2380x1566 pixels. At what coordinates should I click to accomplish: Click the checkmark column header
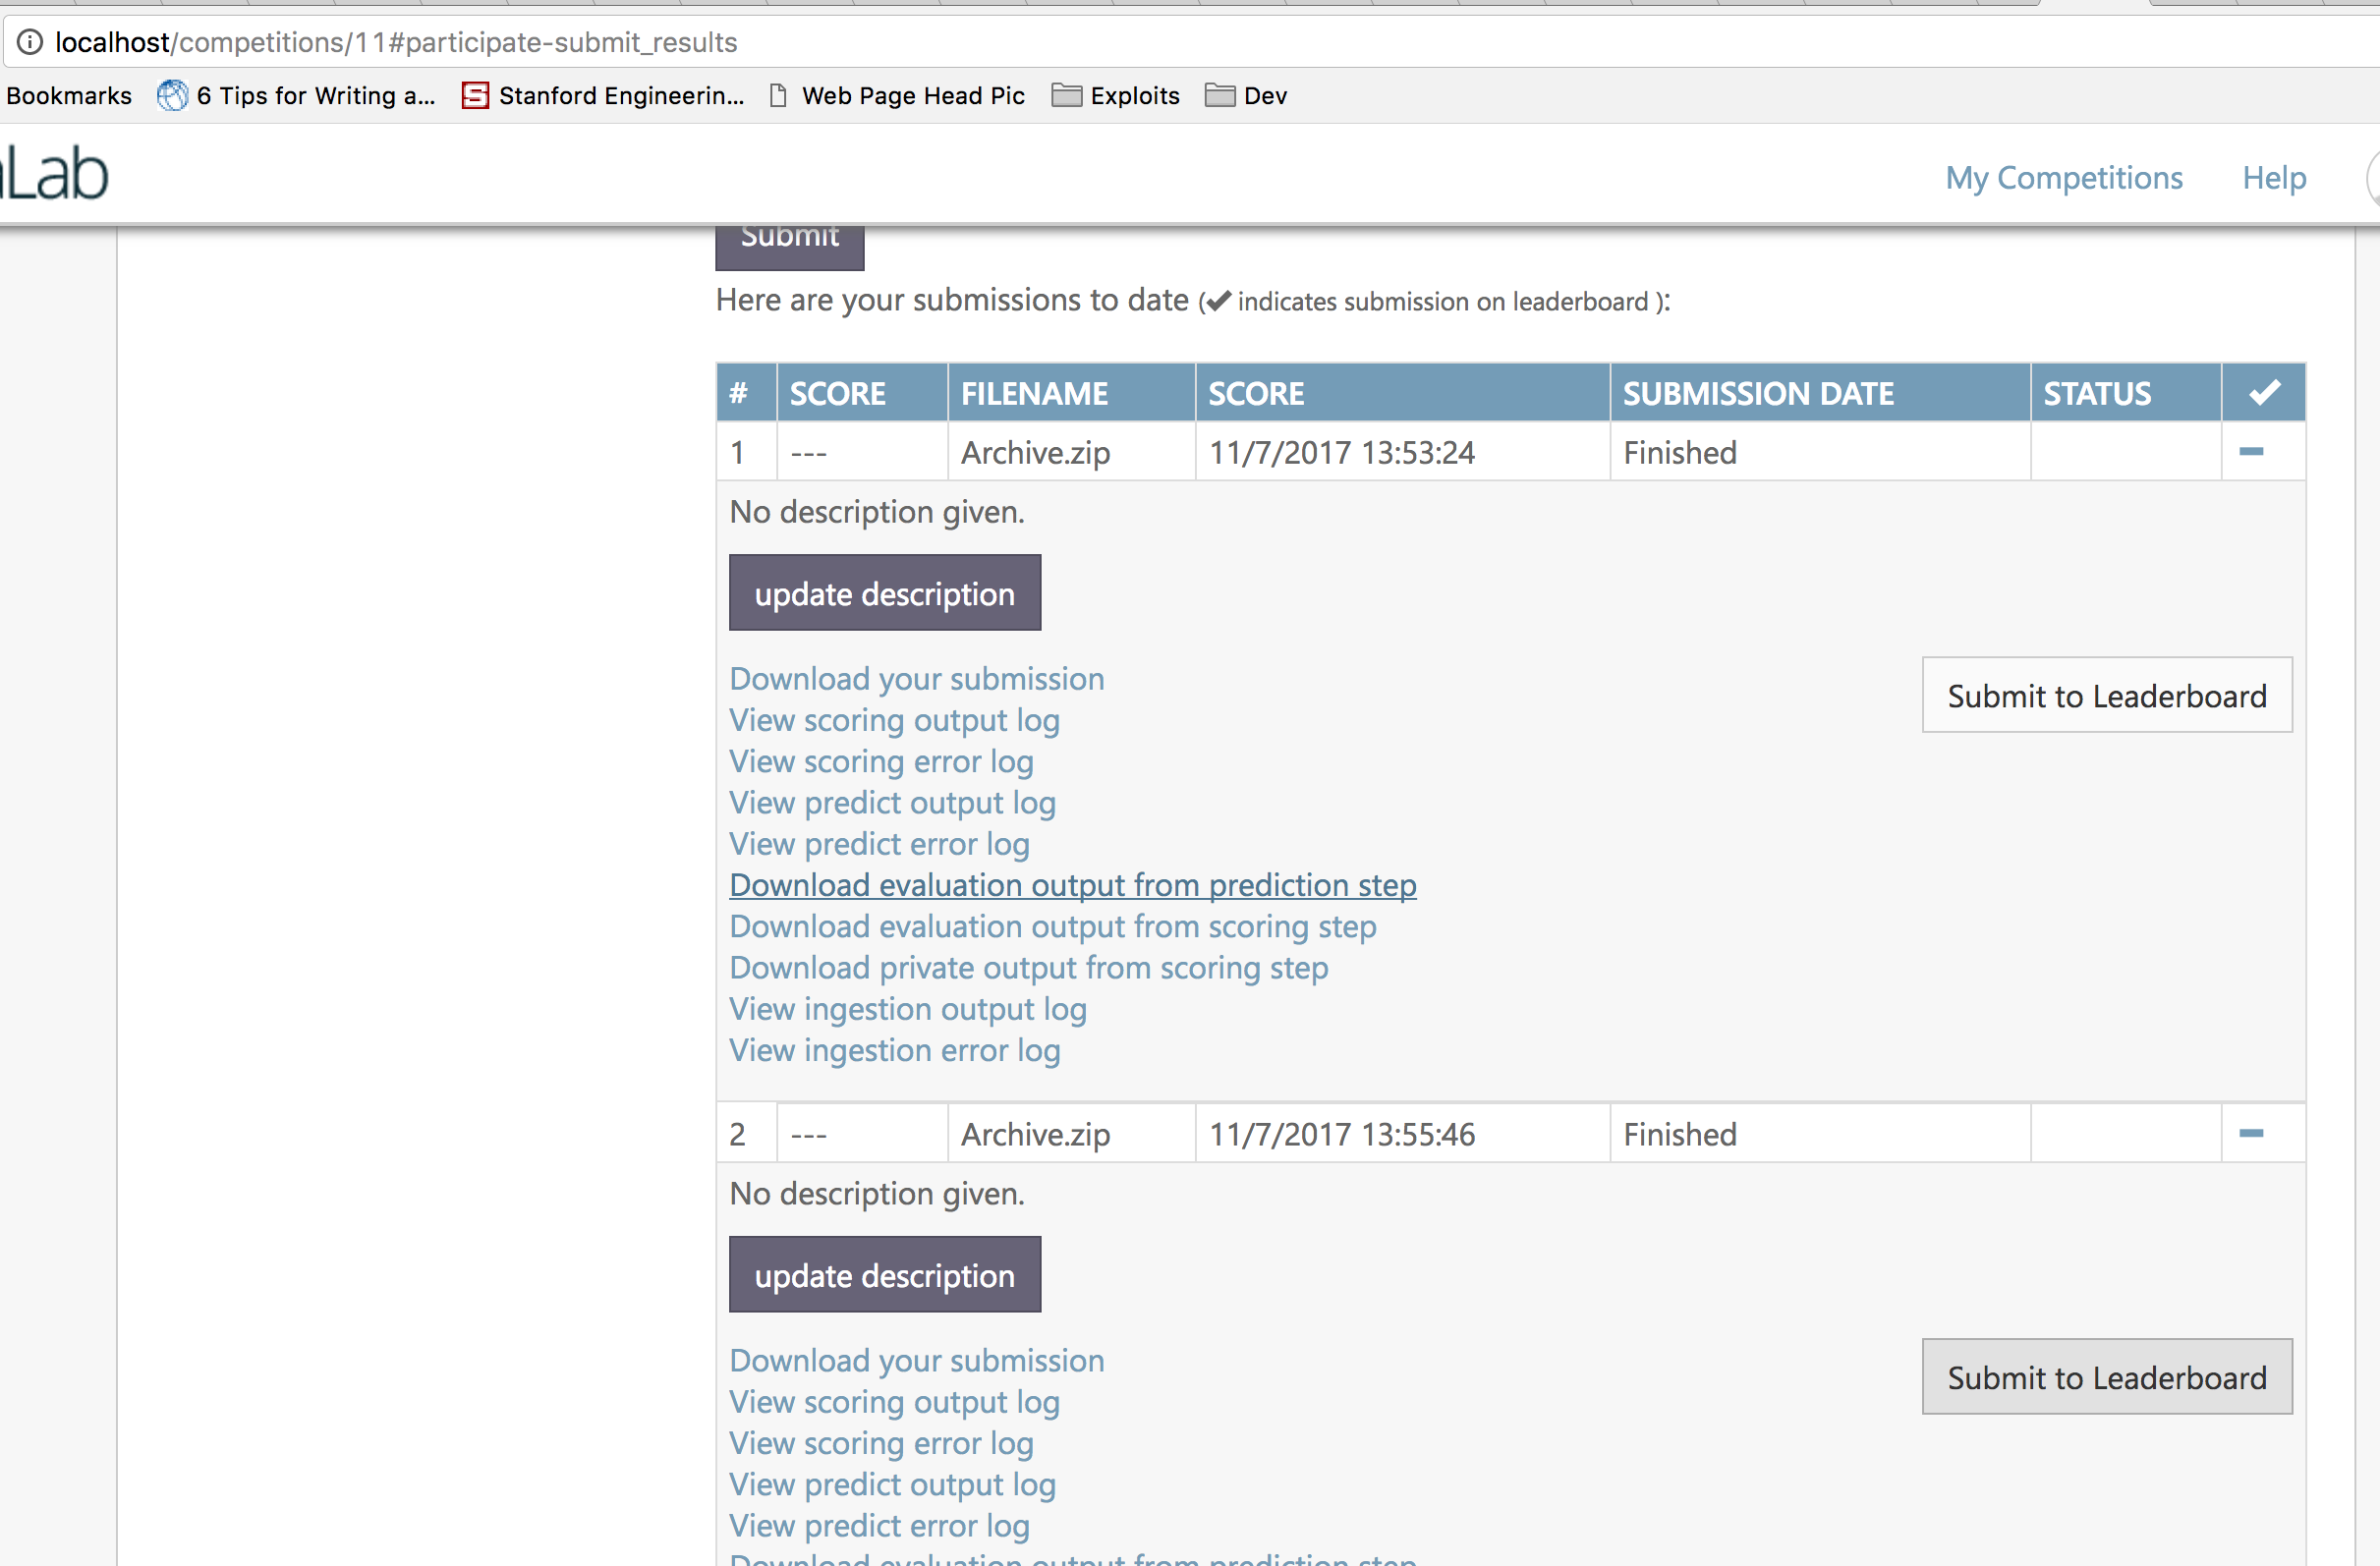2263,392
